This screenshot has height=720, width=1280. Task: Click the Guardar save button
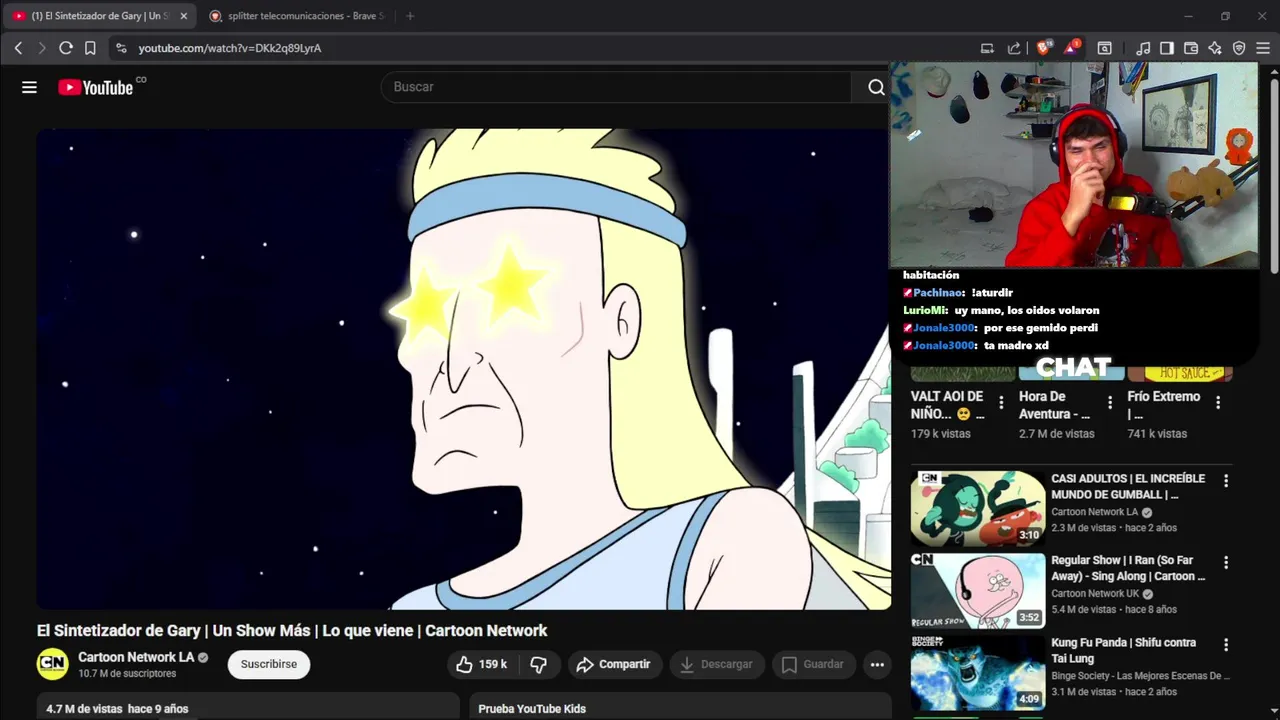click(813, 664)
